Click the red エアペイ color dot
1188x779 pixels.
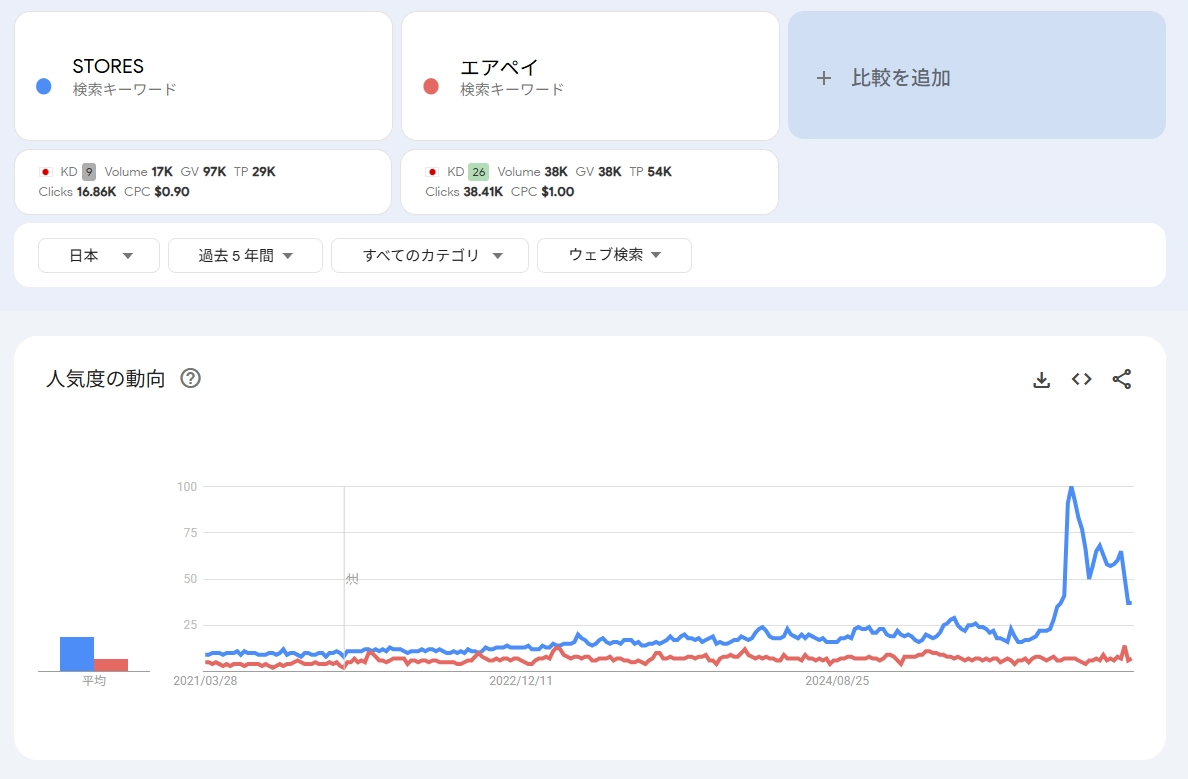431,87
